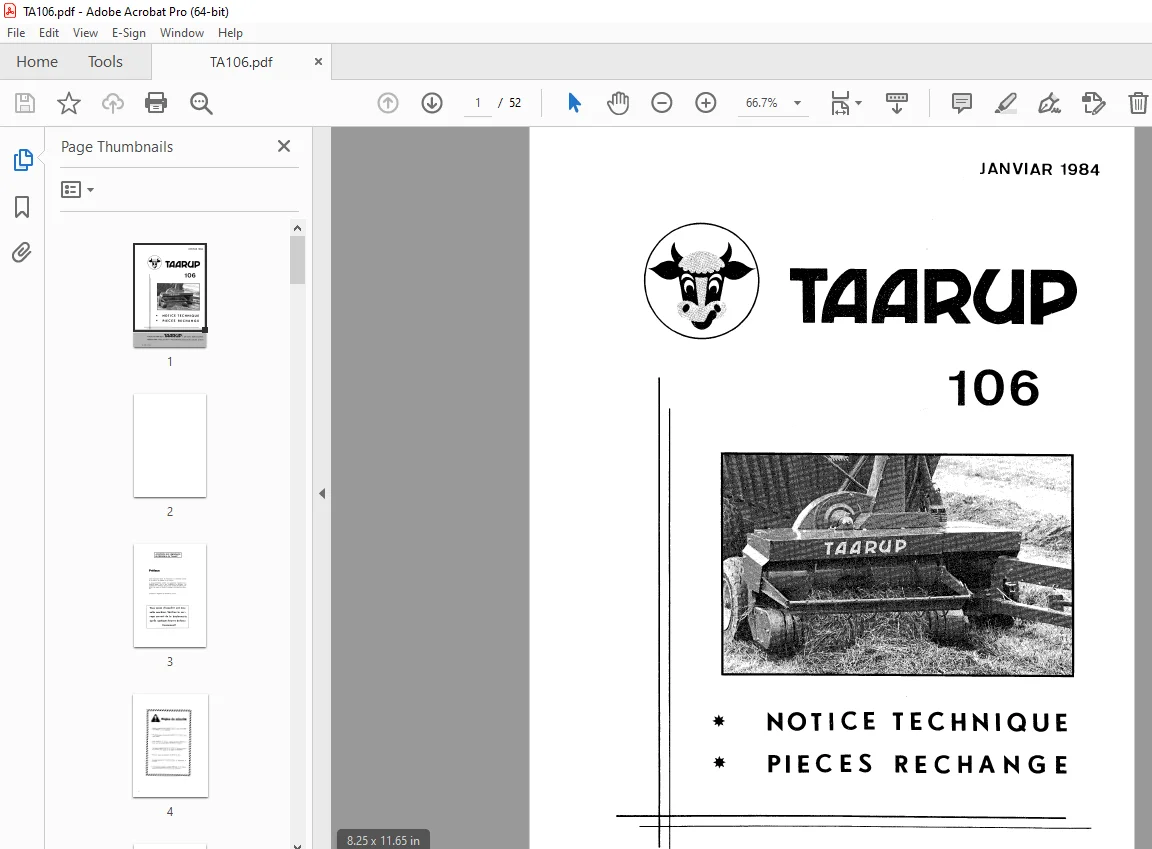Click the 8.25 x 11.65 in size label
The image size is (1152, 849).
point(384,840)
